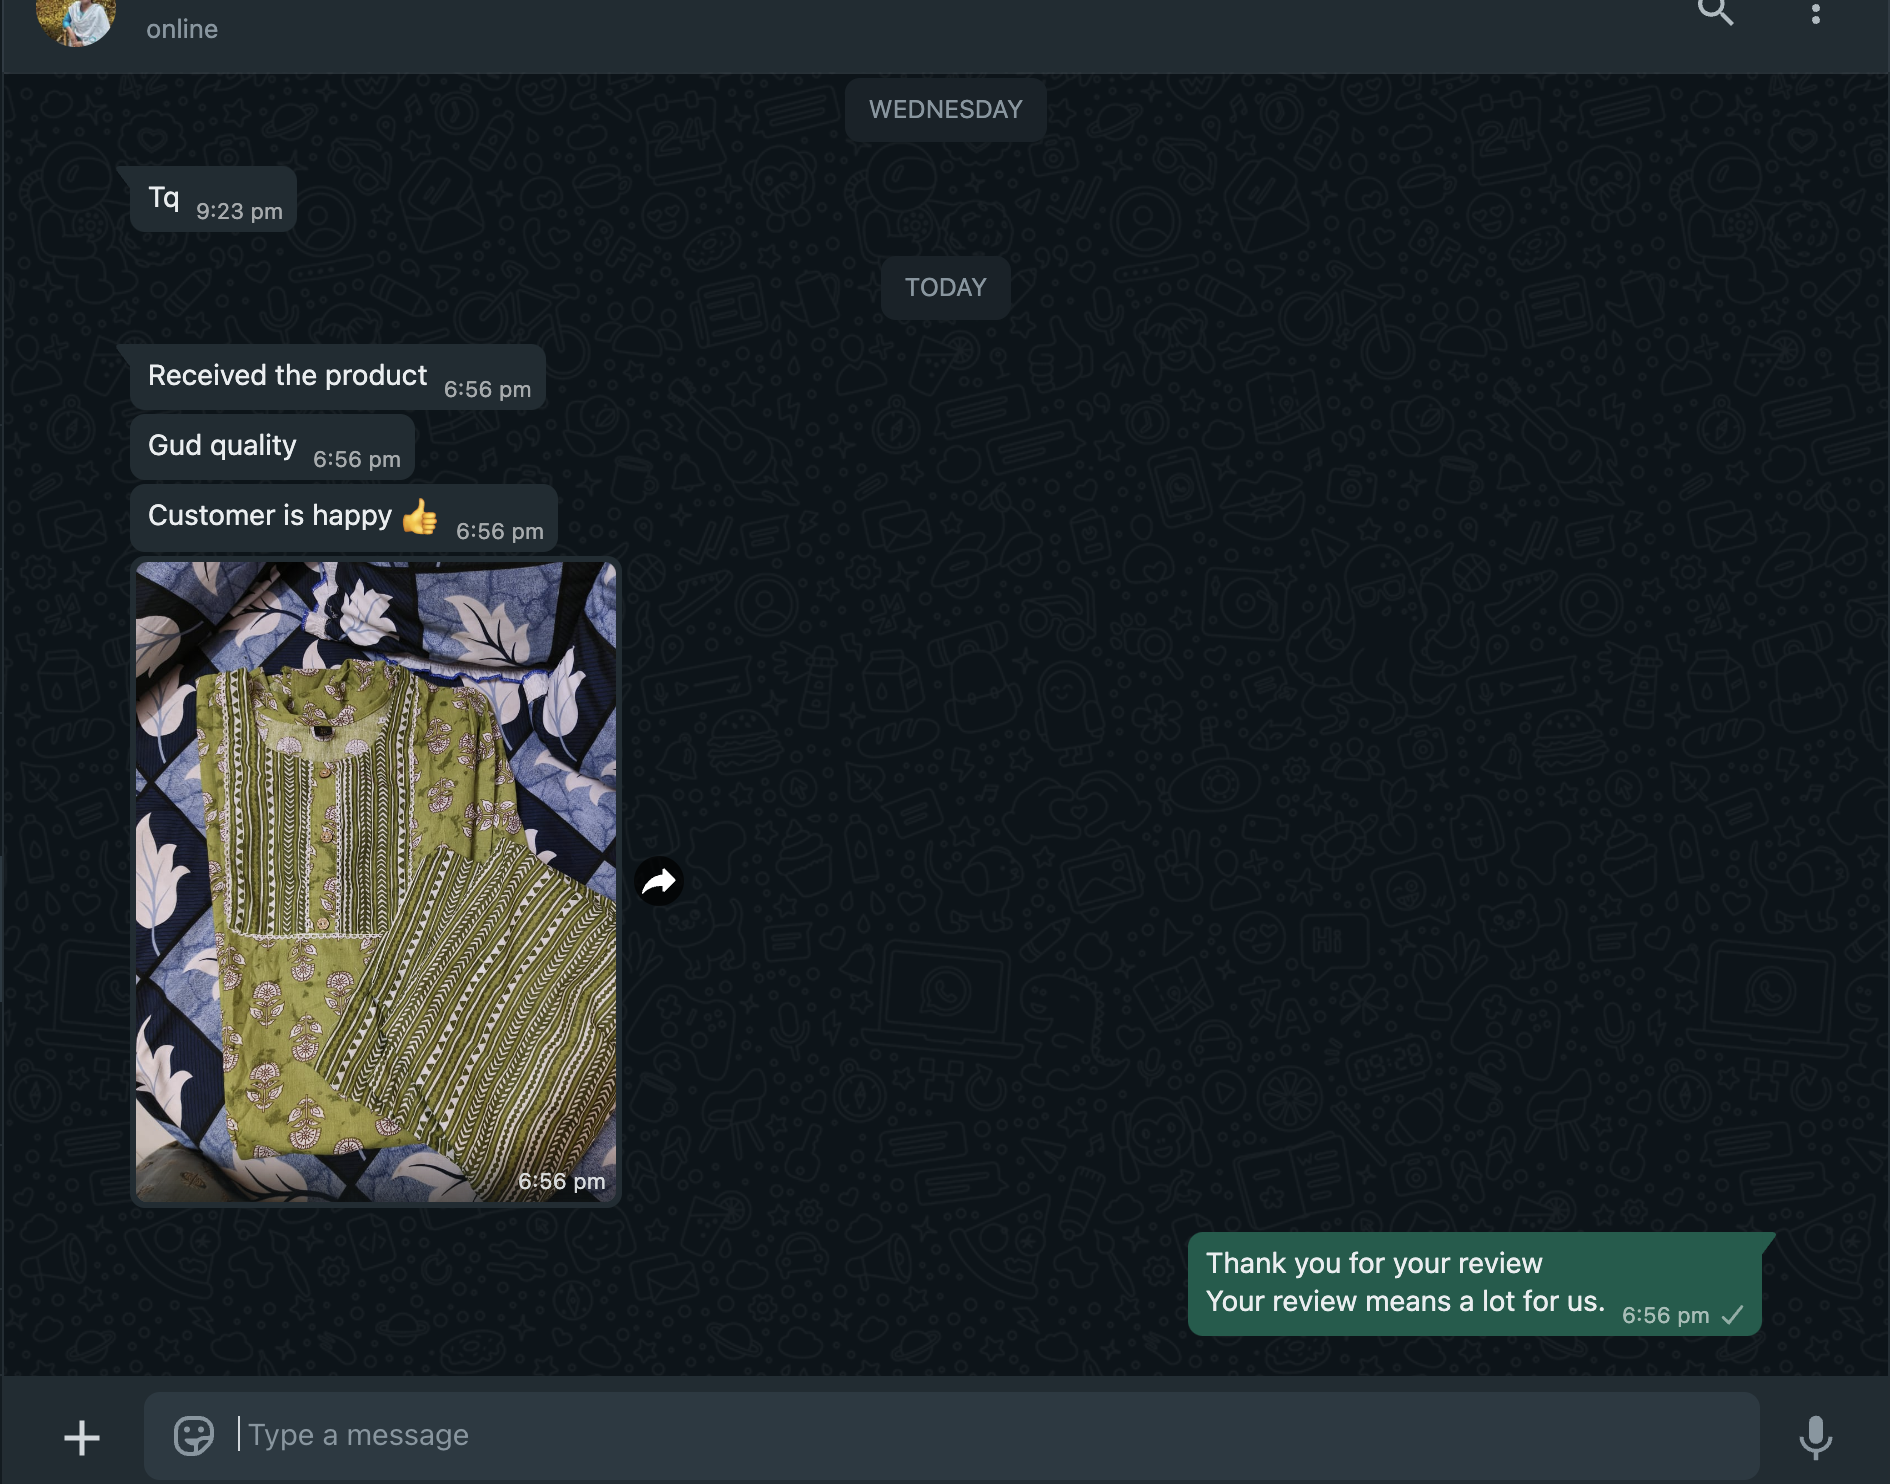Click the "Customer is happy" message text

(x=270, y=516)
